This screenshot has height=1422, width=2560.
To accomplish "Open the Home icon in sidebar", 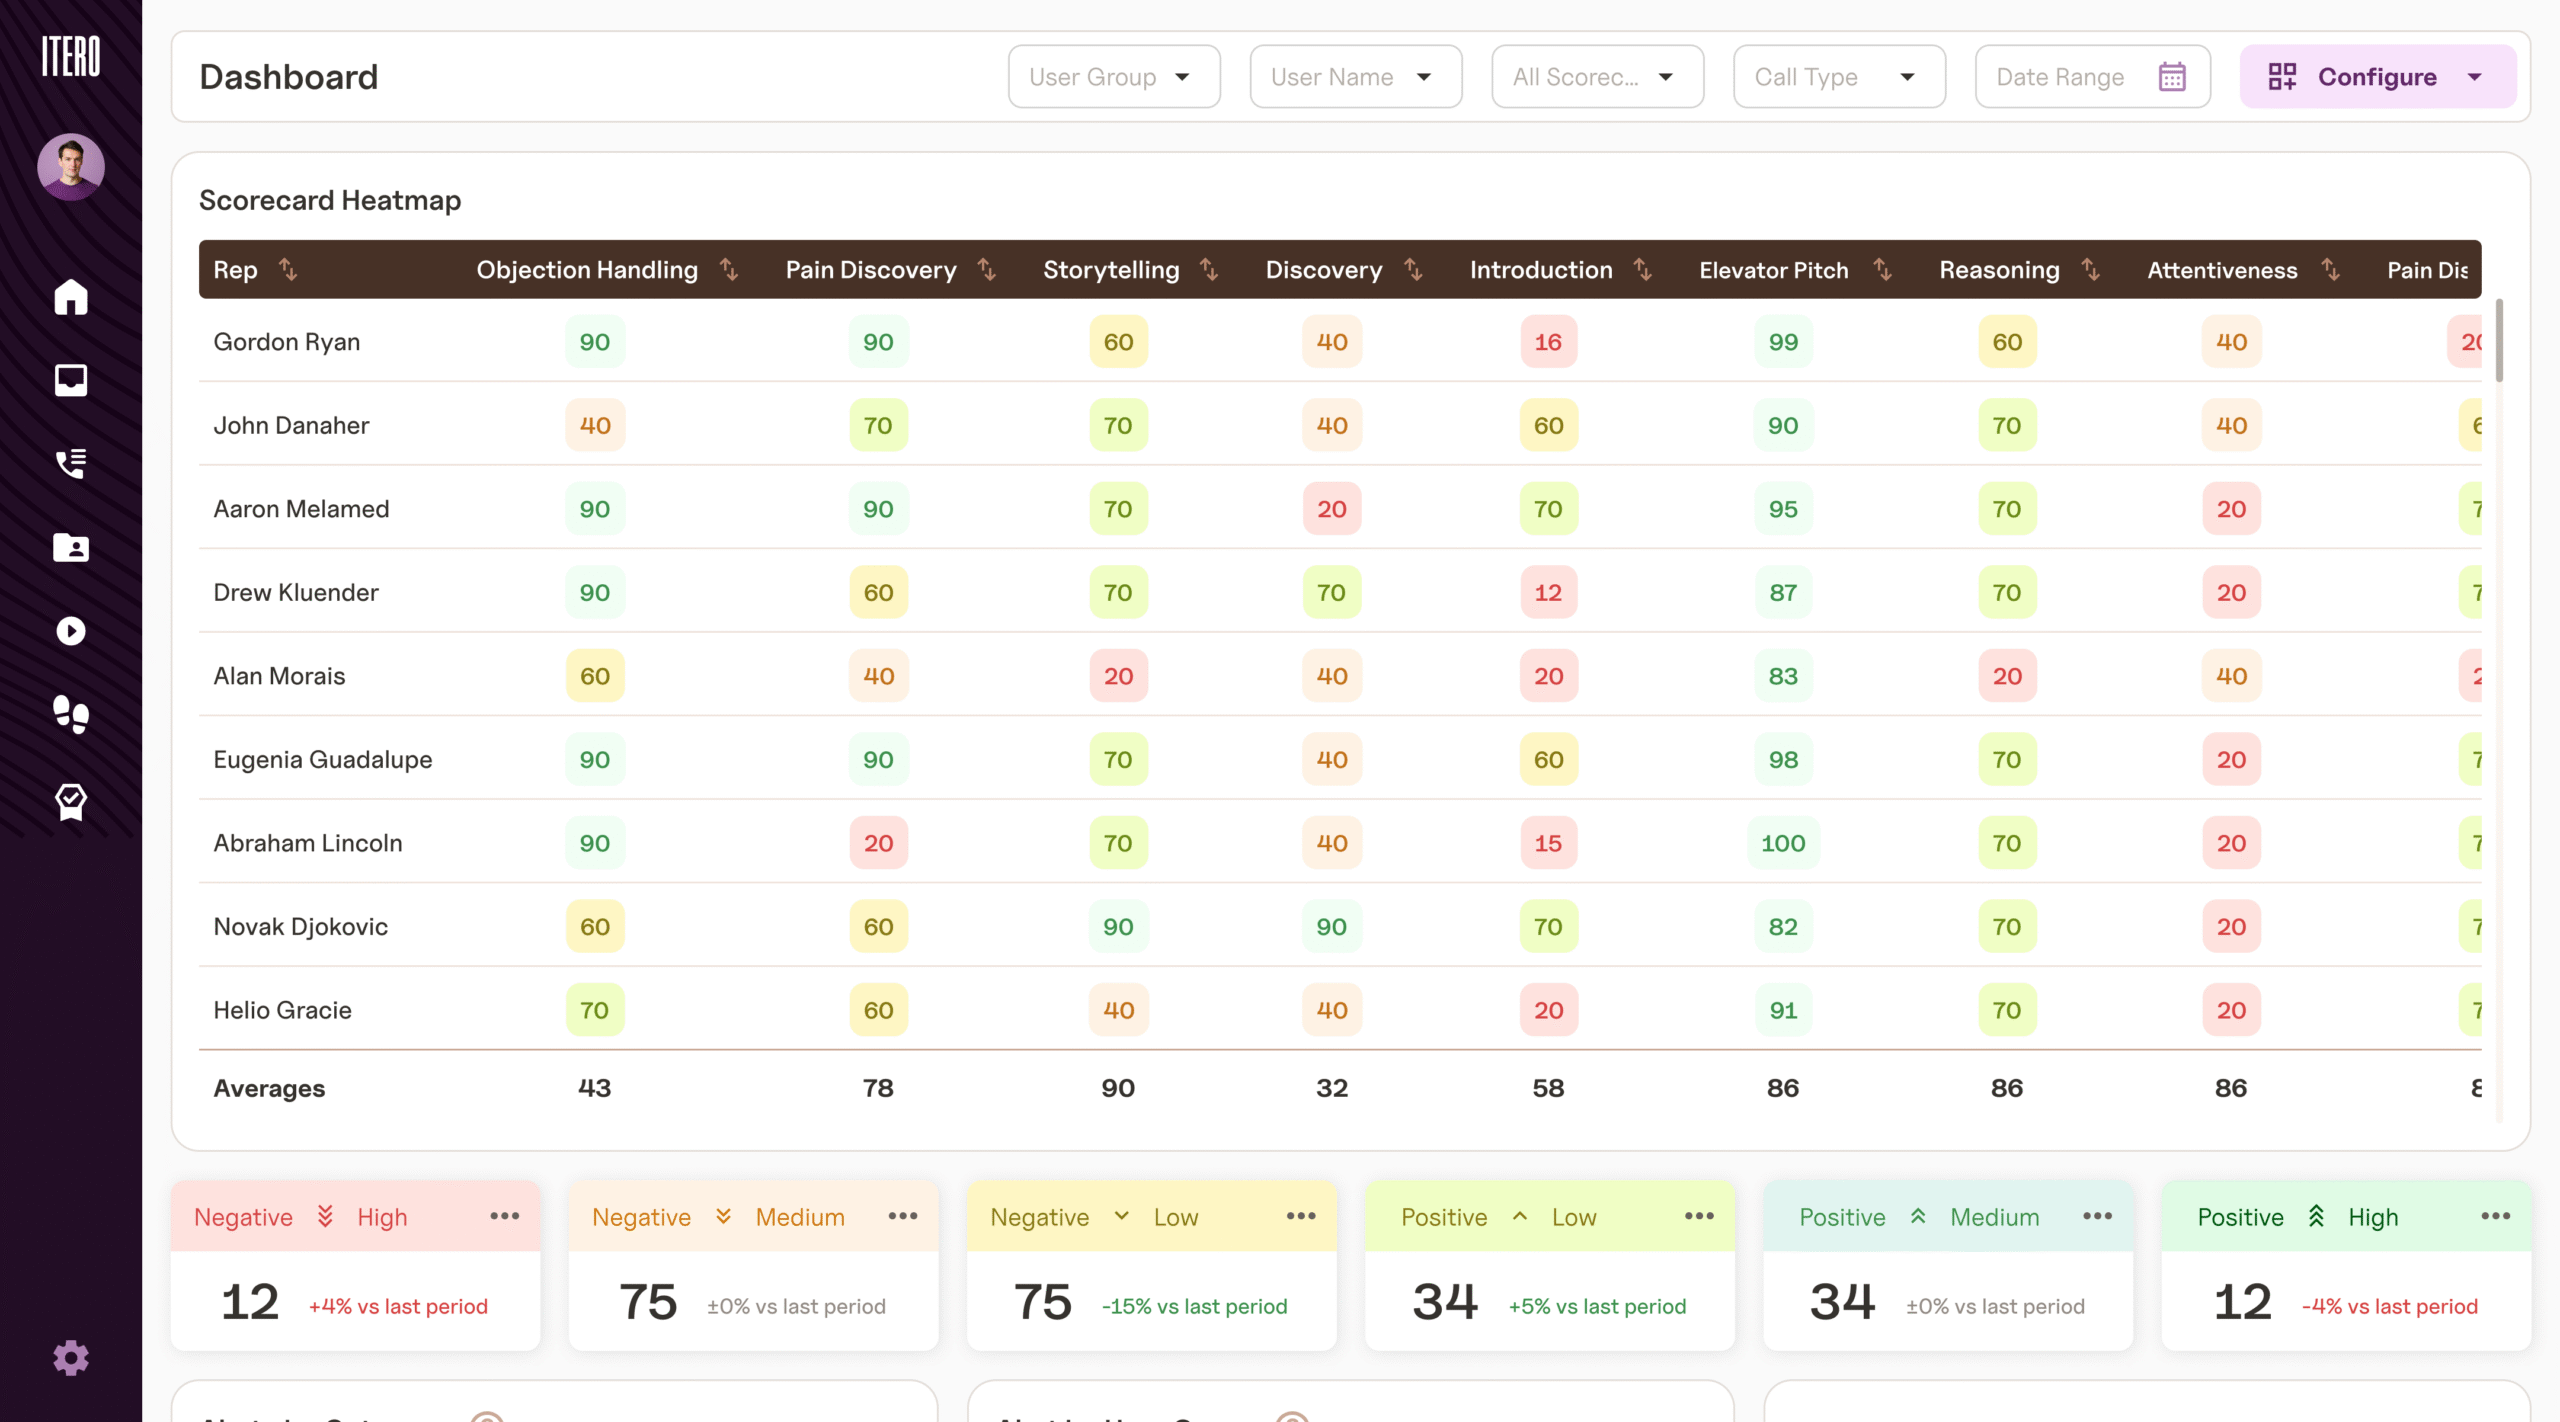I will pyautogui.click(x=71, y=297).
